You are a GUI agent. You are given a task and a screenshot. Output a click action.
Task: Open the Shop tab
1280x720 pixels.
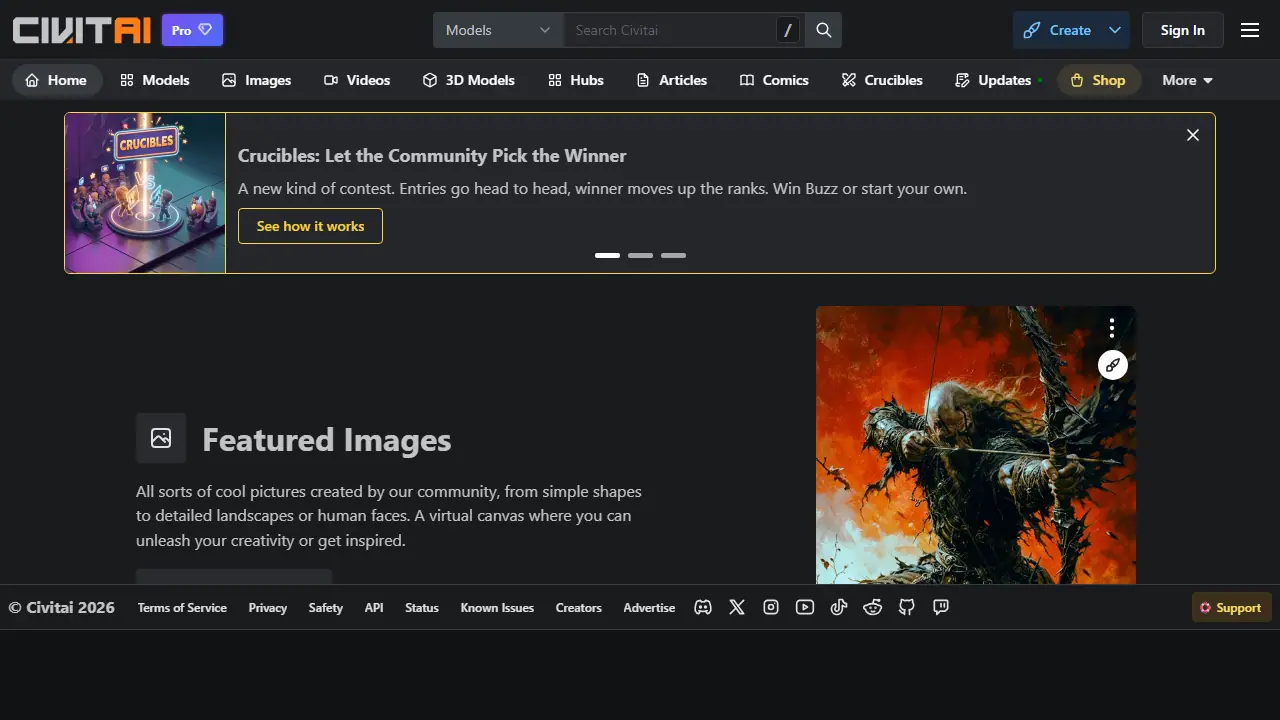click(x=1098, y=80)
